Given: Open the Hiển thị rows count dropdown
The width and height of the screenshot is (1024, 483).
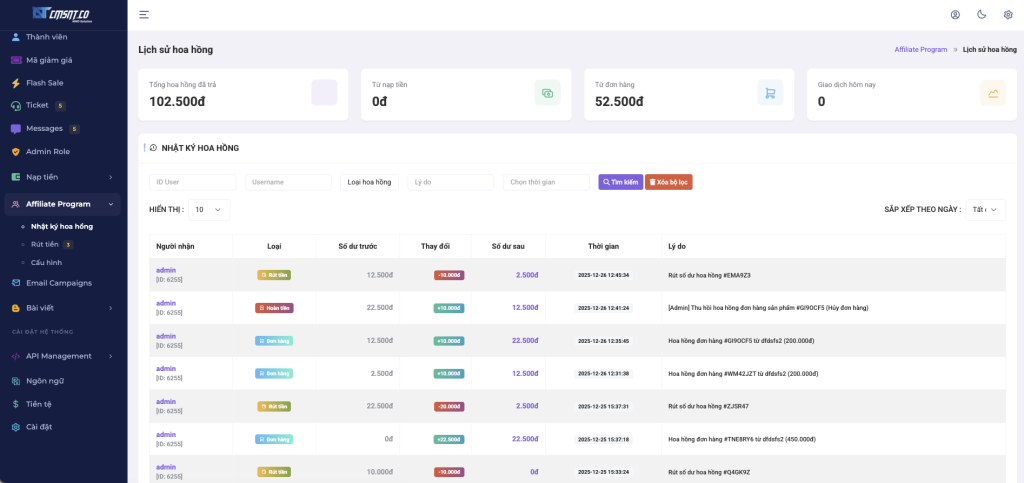Looking at the screenshot, I should pos(209,210).
